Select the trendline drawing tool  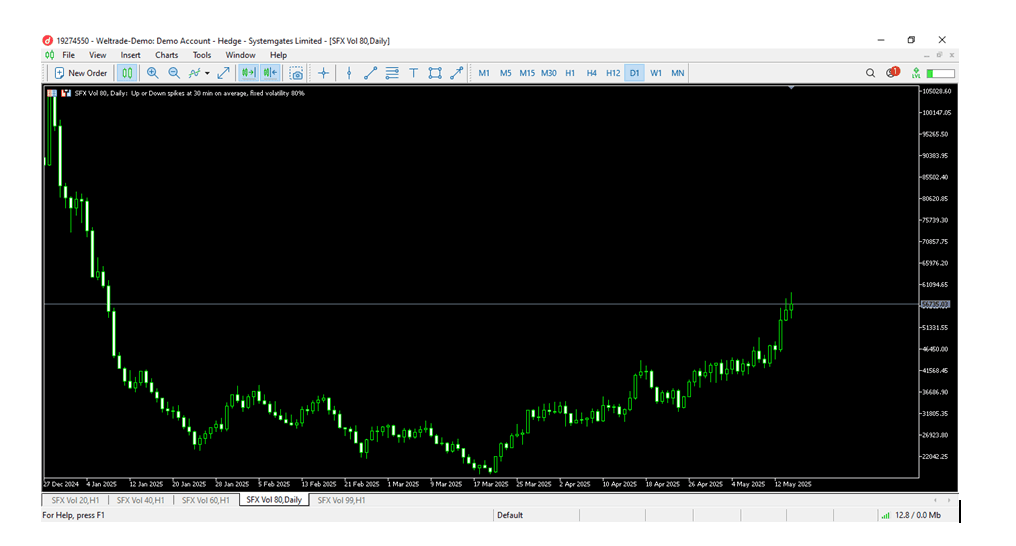(x=370, y=73)
